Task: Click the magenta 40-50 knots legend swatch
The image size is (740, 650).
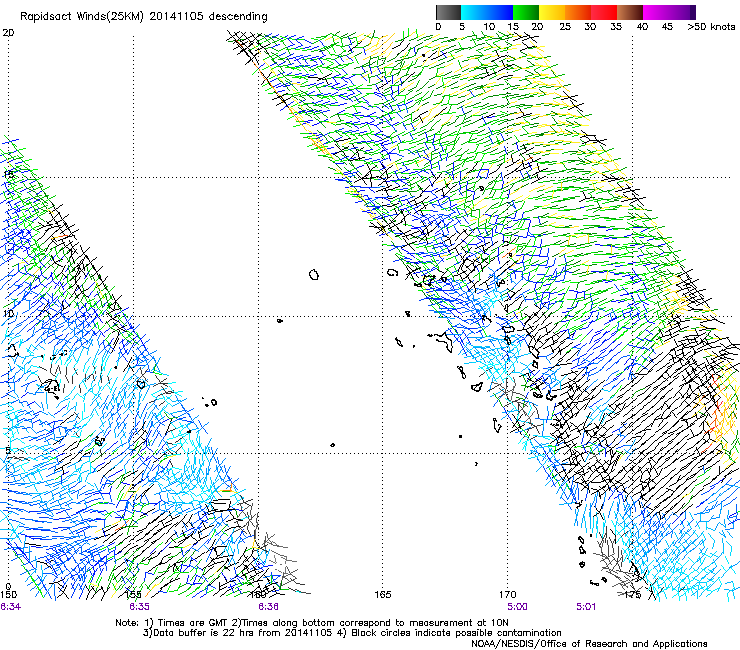Action: [669, 12]
